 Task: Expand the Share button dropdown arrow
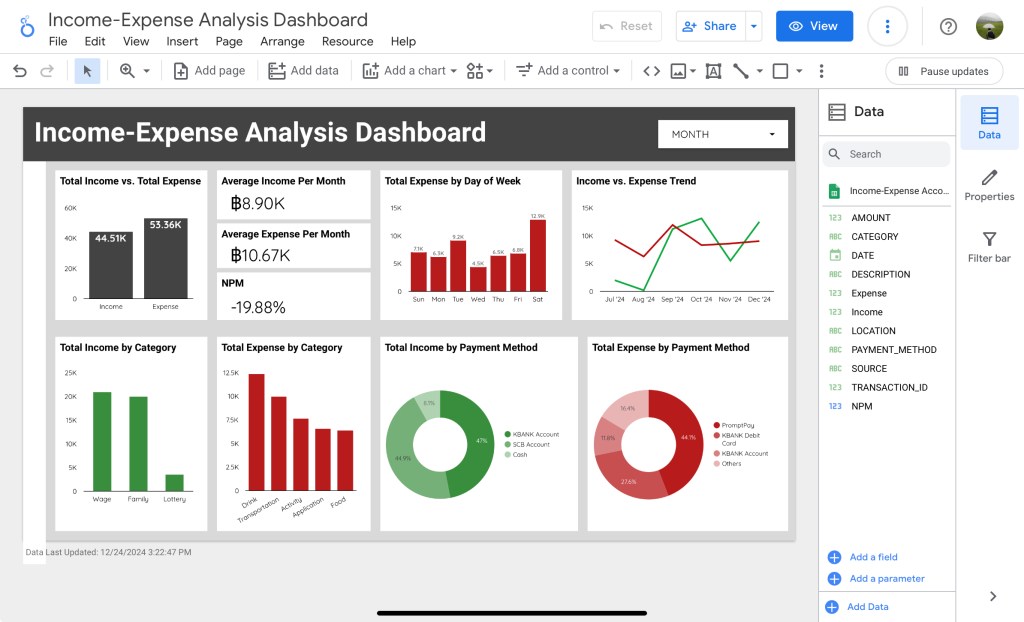(x=754, y=26)
